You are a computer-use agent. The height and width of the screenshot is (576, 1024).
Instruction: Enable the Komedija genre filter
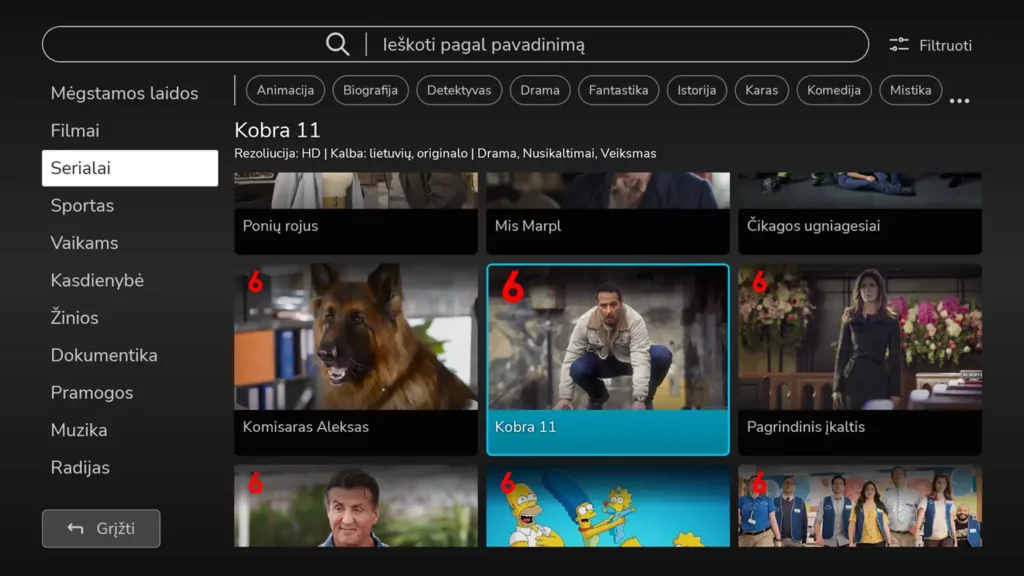[x=834, y=90]
